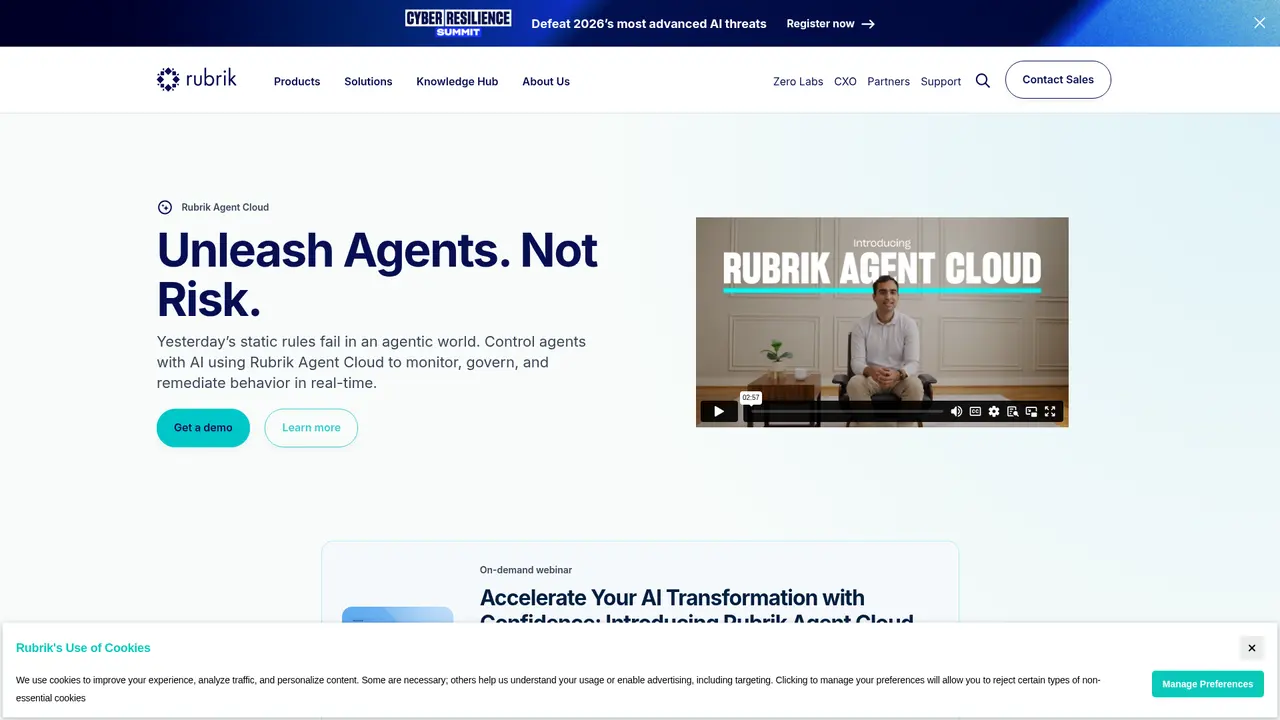Visit the Partners page

(x=888, y=81)
